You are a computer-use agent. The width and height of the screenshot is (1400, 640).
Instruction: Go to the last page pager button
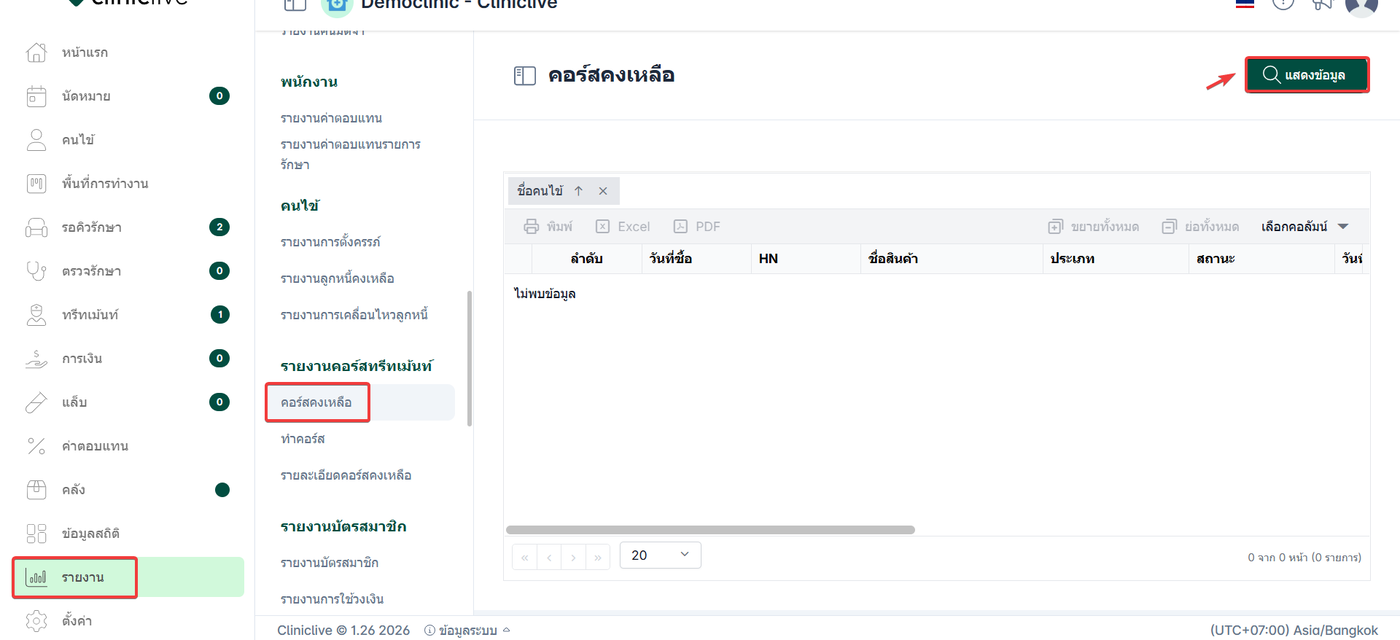598,557
